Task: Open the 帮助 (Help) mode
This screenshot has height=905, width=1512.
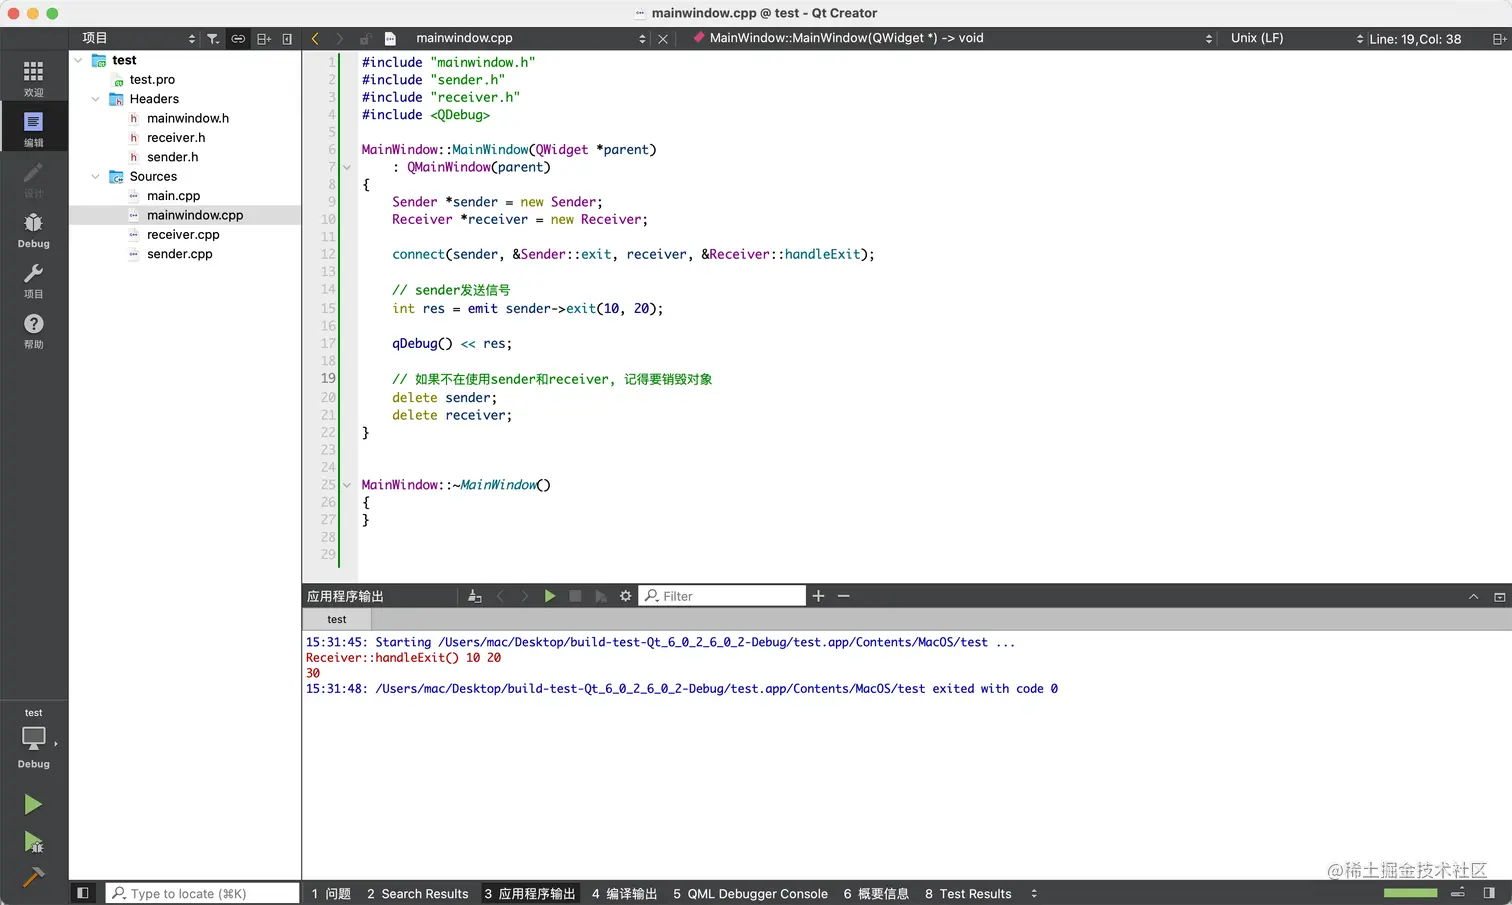Action: (x=34, y=330)
